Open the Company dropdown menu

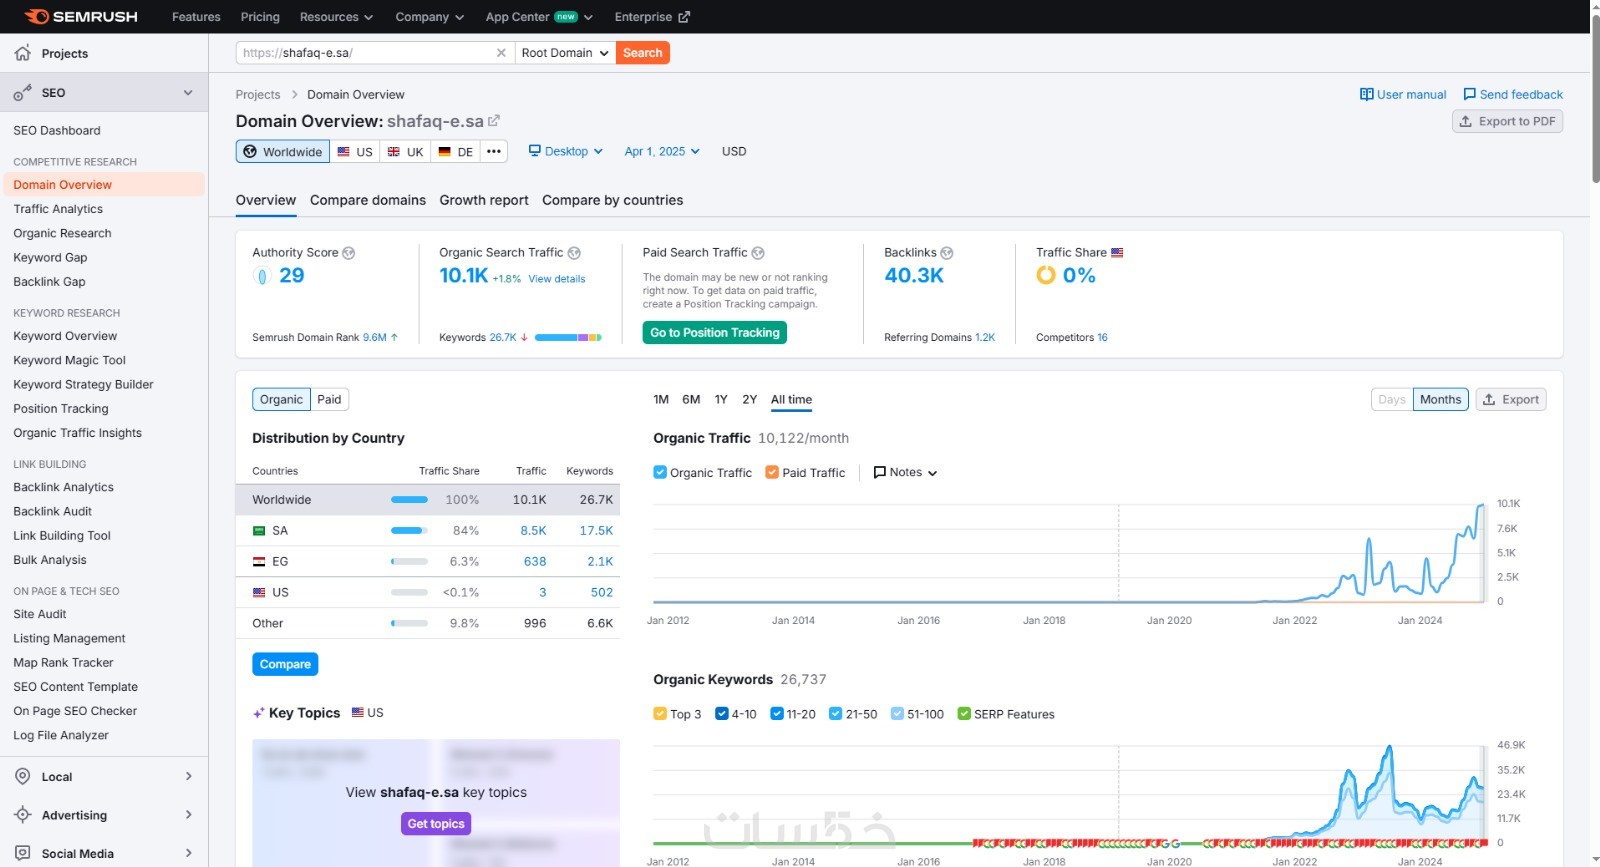(x=430, y=17)
